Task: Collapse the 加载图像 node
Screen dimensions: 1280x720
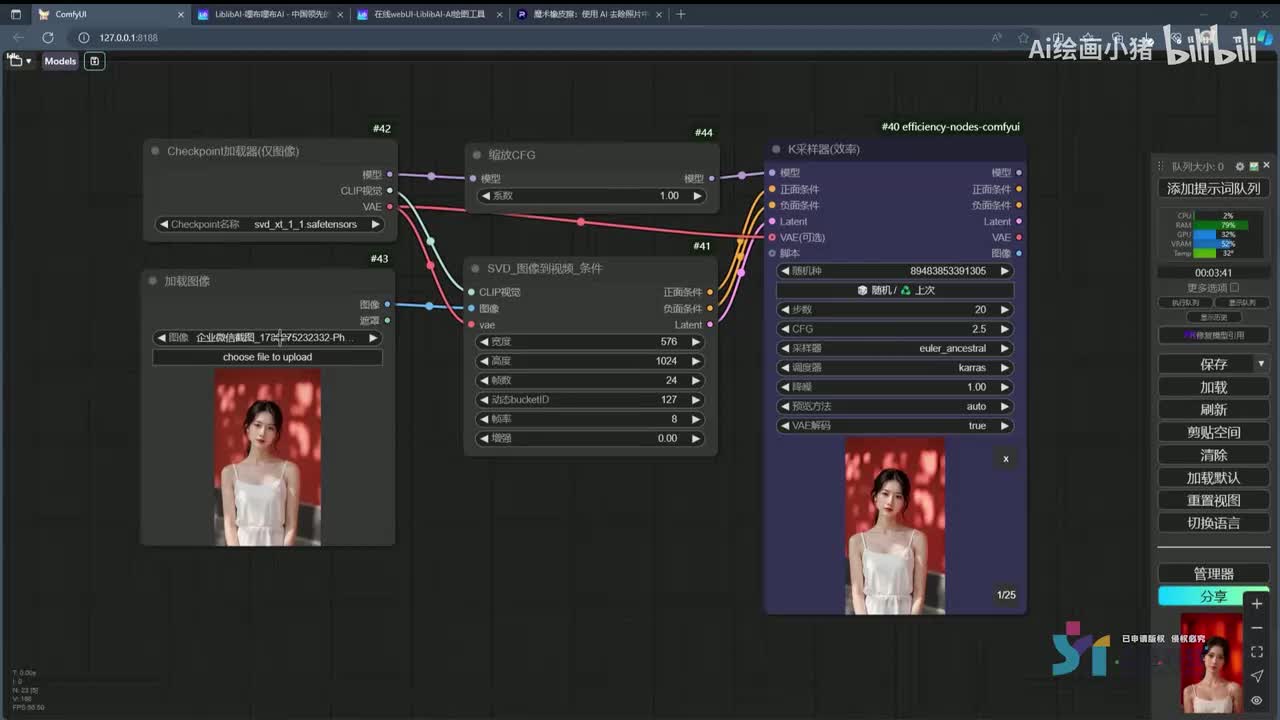Action: click(153, 281)
